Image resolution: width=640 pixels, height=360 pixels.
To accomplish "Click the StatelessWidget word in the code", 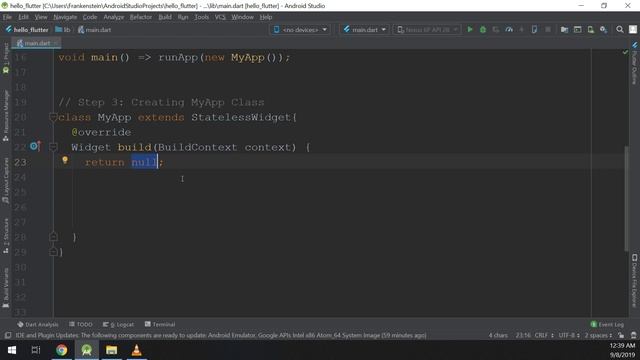I will coord(241,117).
